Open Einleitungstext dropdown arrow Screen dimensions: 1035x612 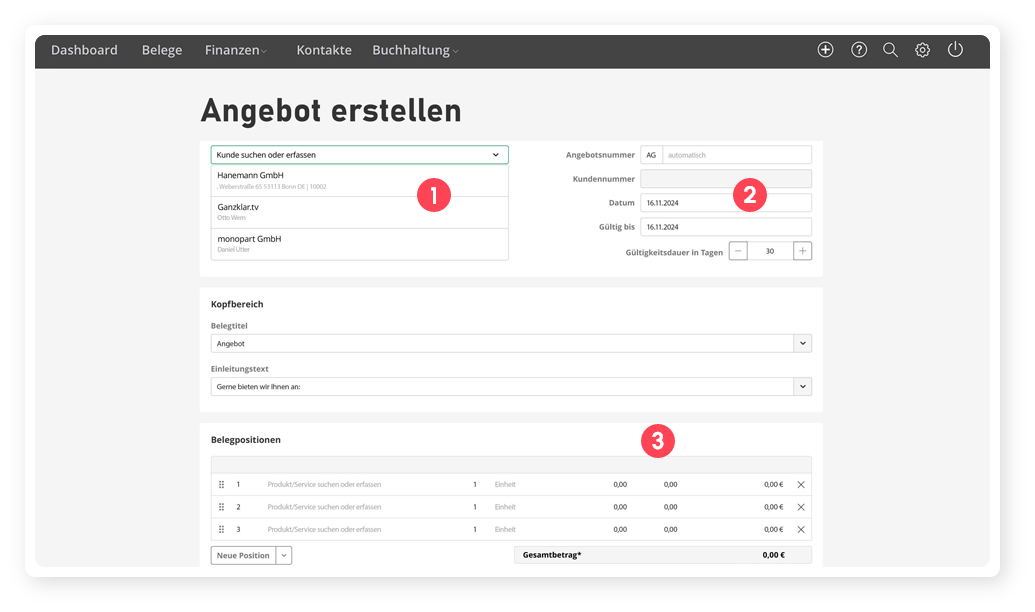point(803,386)
